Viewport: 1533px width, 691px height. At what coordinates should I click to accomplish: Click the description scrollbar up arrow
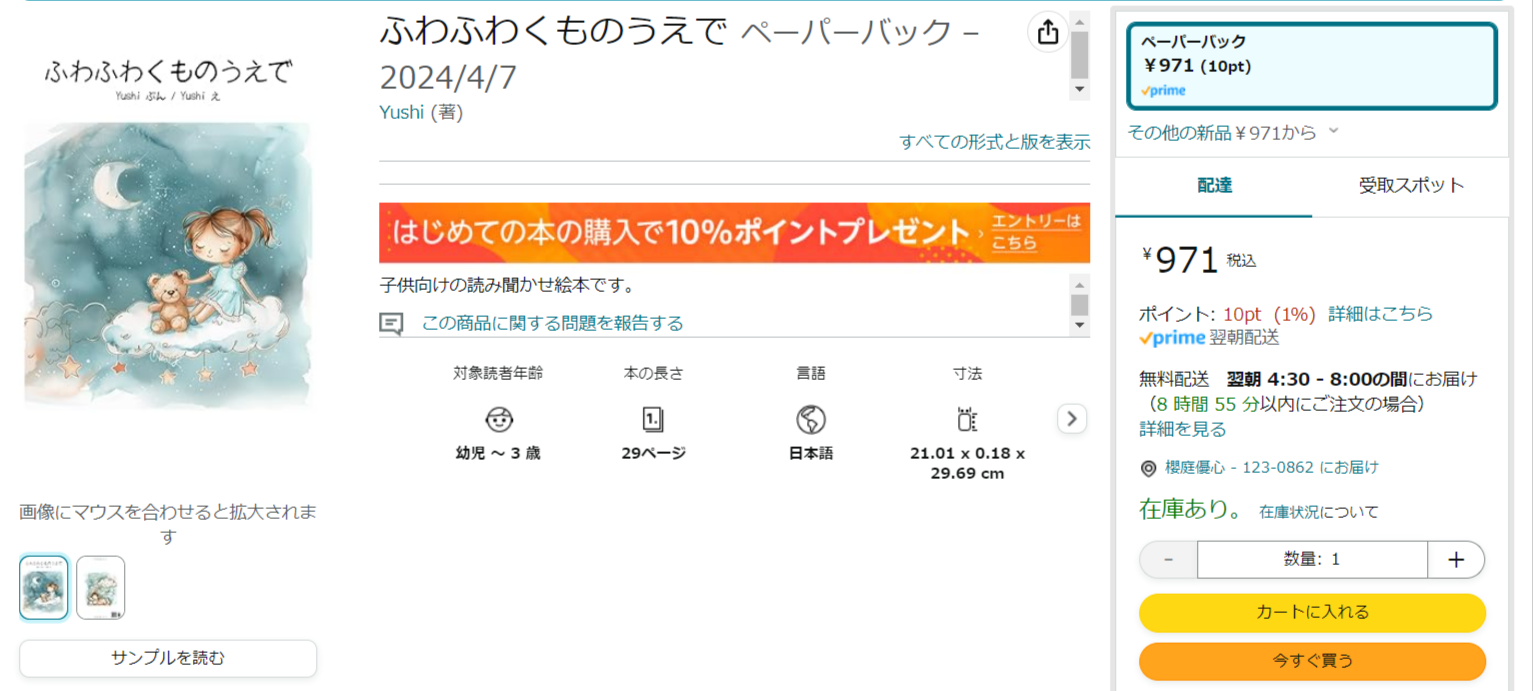tap(1079, 283)
